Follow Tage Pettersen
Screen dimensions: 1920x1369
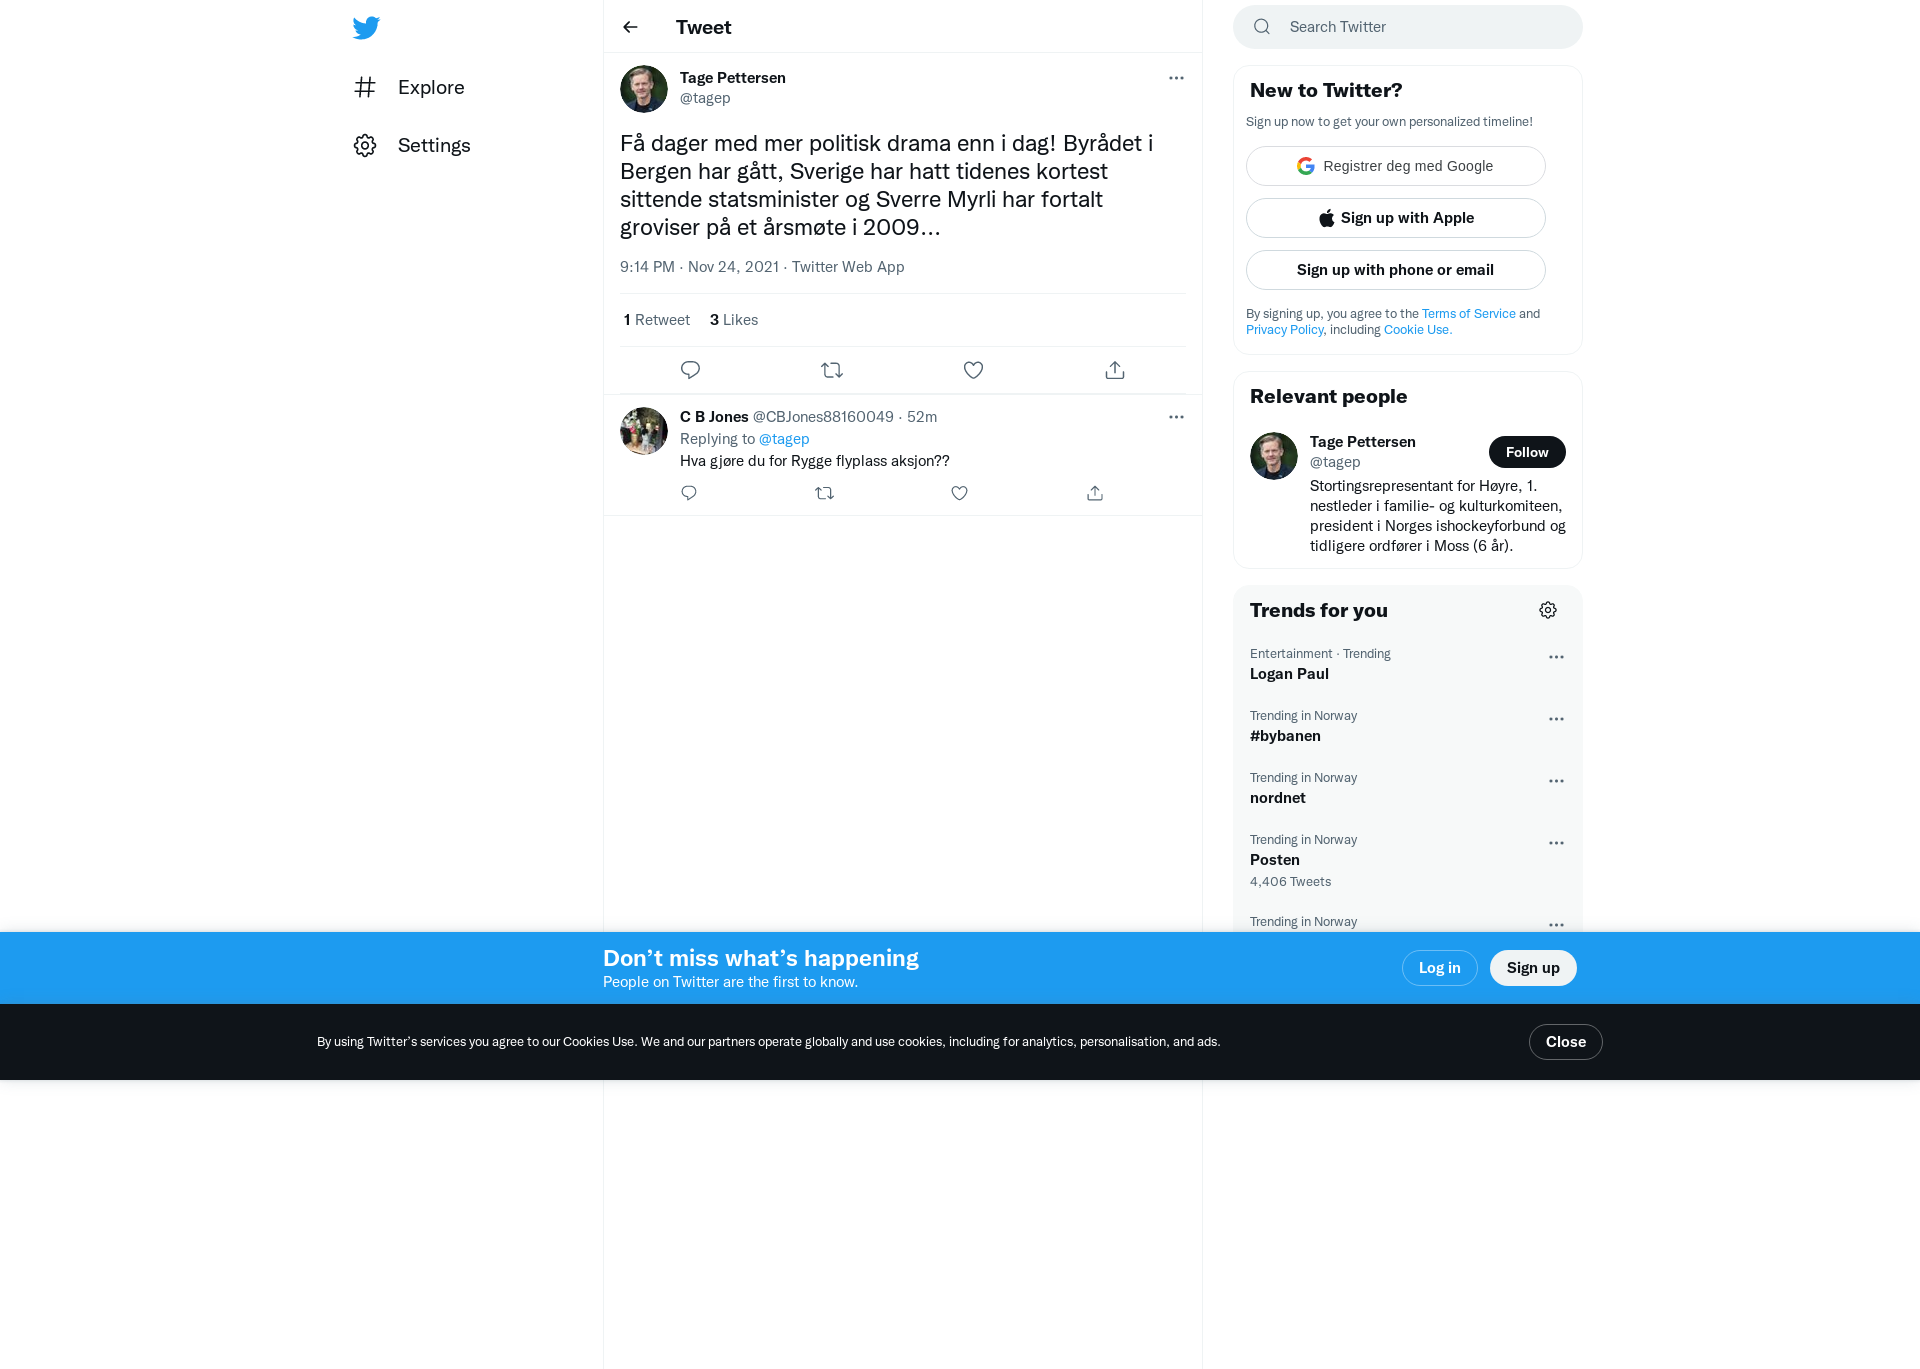pos(1527,452)
